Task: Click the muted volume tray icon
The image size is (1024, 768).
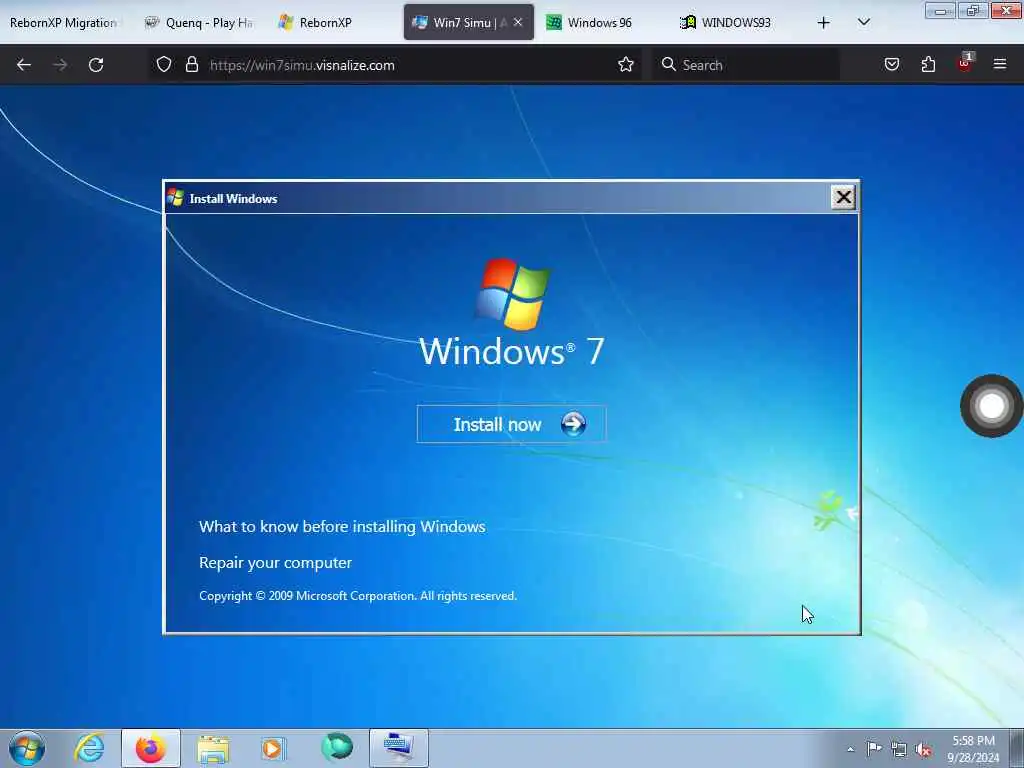Action: point(923,750)
